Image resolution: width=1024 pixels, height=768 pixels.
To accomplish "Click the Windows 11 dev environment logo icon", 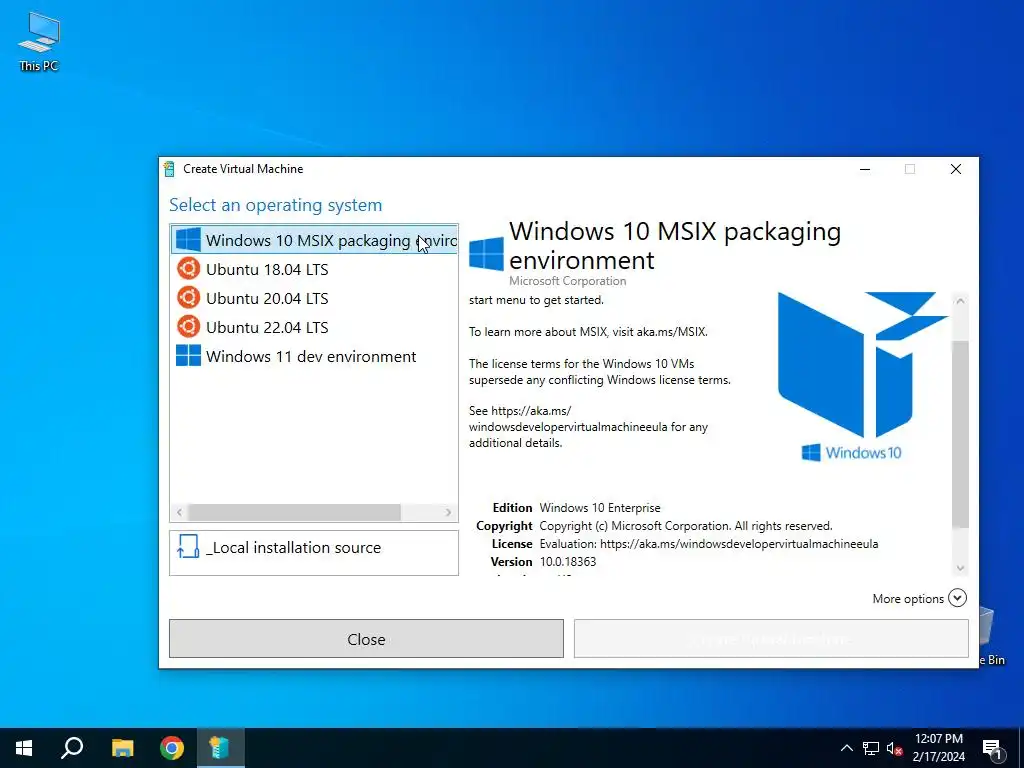I will pyautogui.click(x=188, y=356).
